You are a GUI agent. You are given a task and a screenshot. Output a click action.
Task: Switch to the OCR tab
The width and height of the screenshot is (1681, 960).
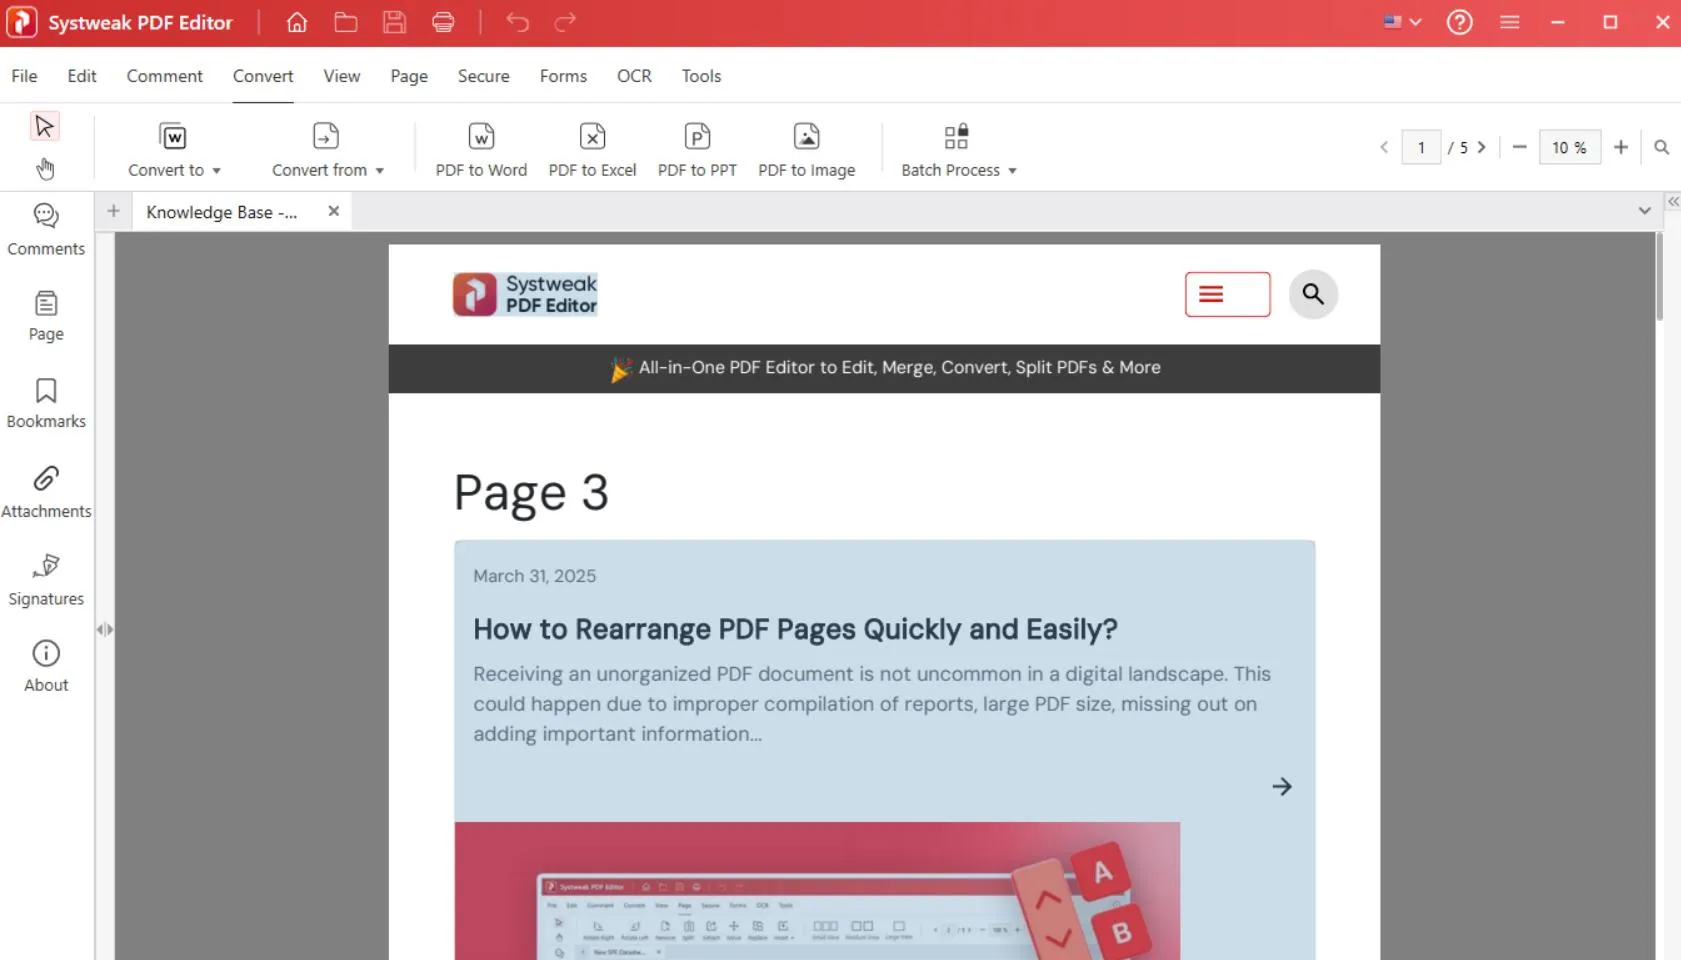pyautogui.click(x=634, y=76)
